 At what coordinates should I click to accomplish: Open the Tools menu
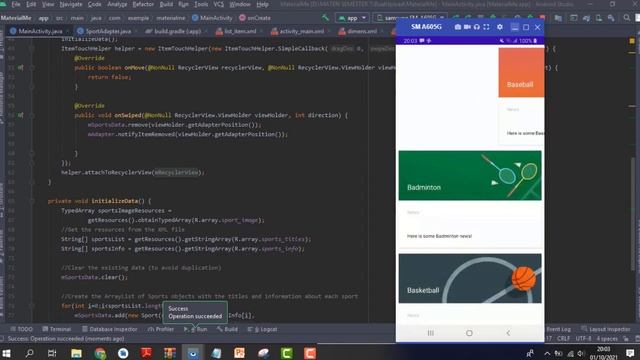coord(201,4)
